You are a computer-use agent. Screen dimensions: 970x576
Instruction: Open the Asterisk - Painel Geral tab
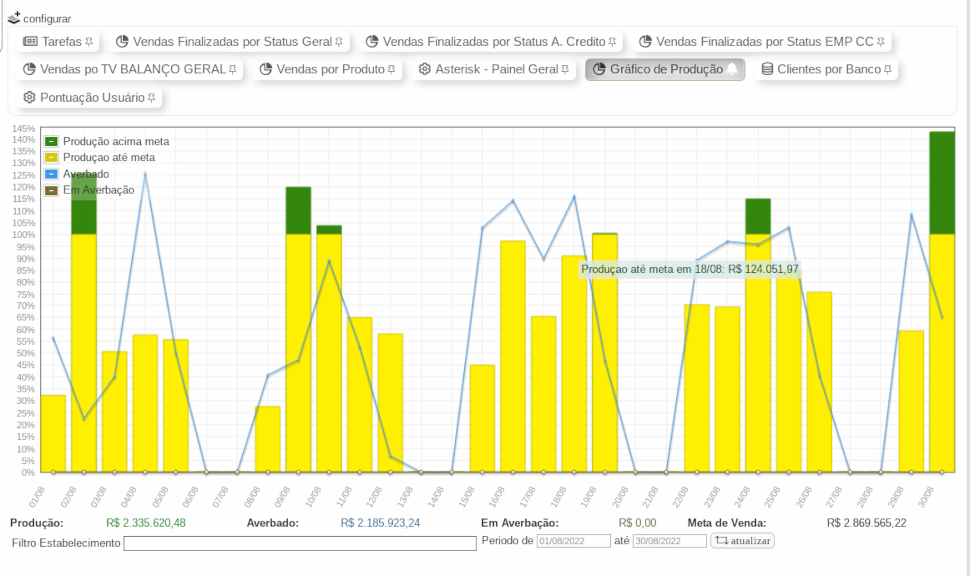point(494,69)
